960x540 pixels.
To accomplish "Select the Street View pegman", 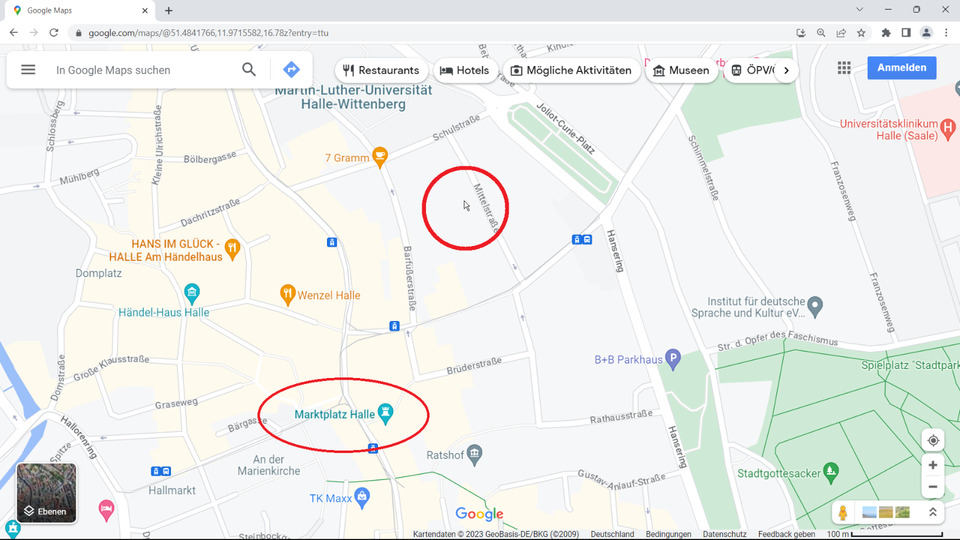I will point(843,512).
